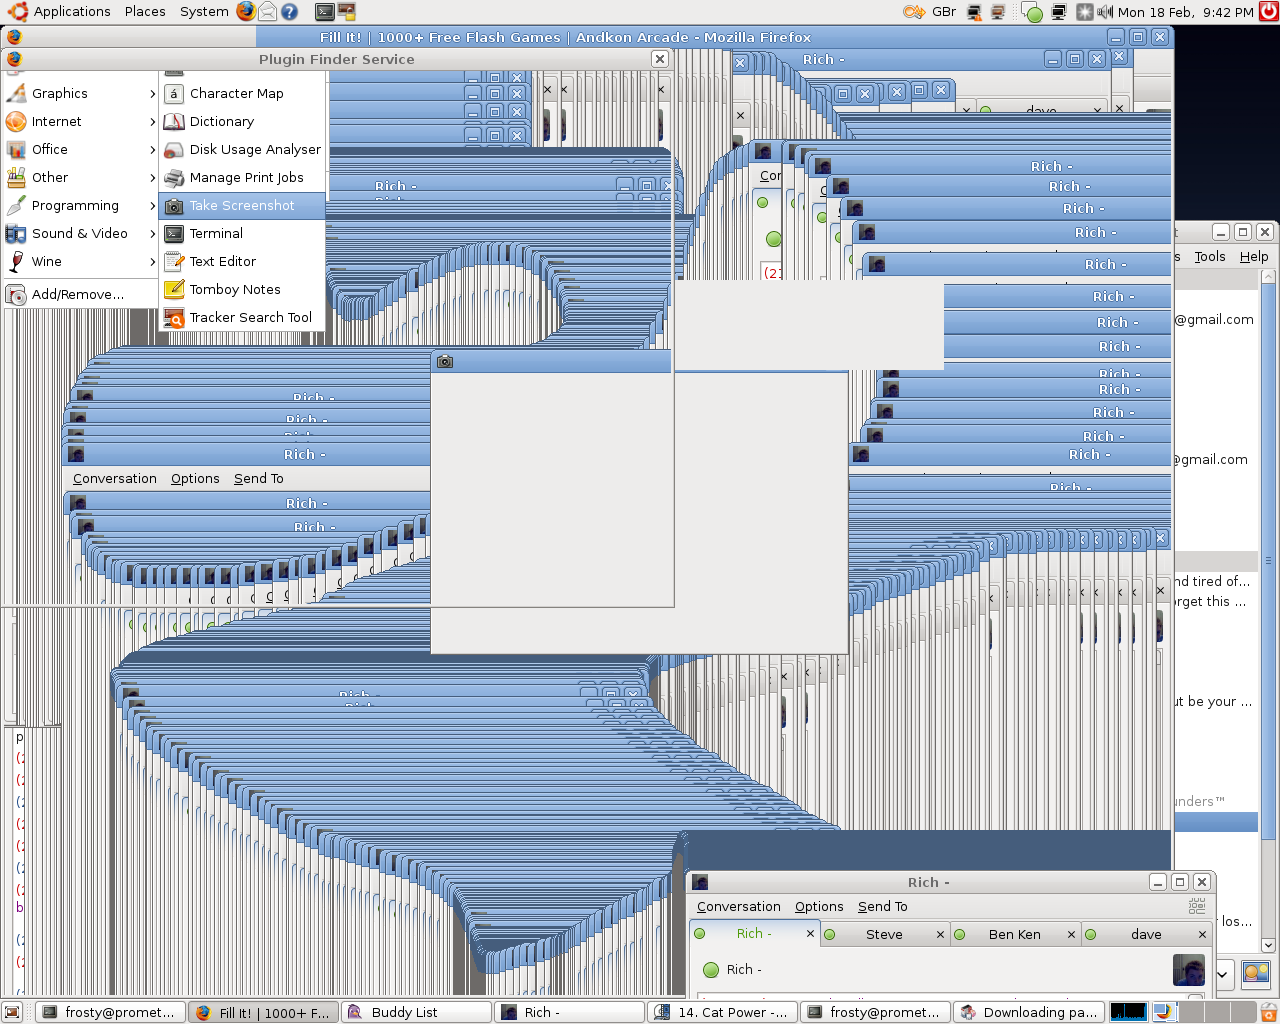This screenshot has height=1024, width=1280.
Task: Click Add/Remove... in the Applications menu
Action: click(78, 294)
